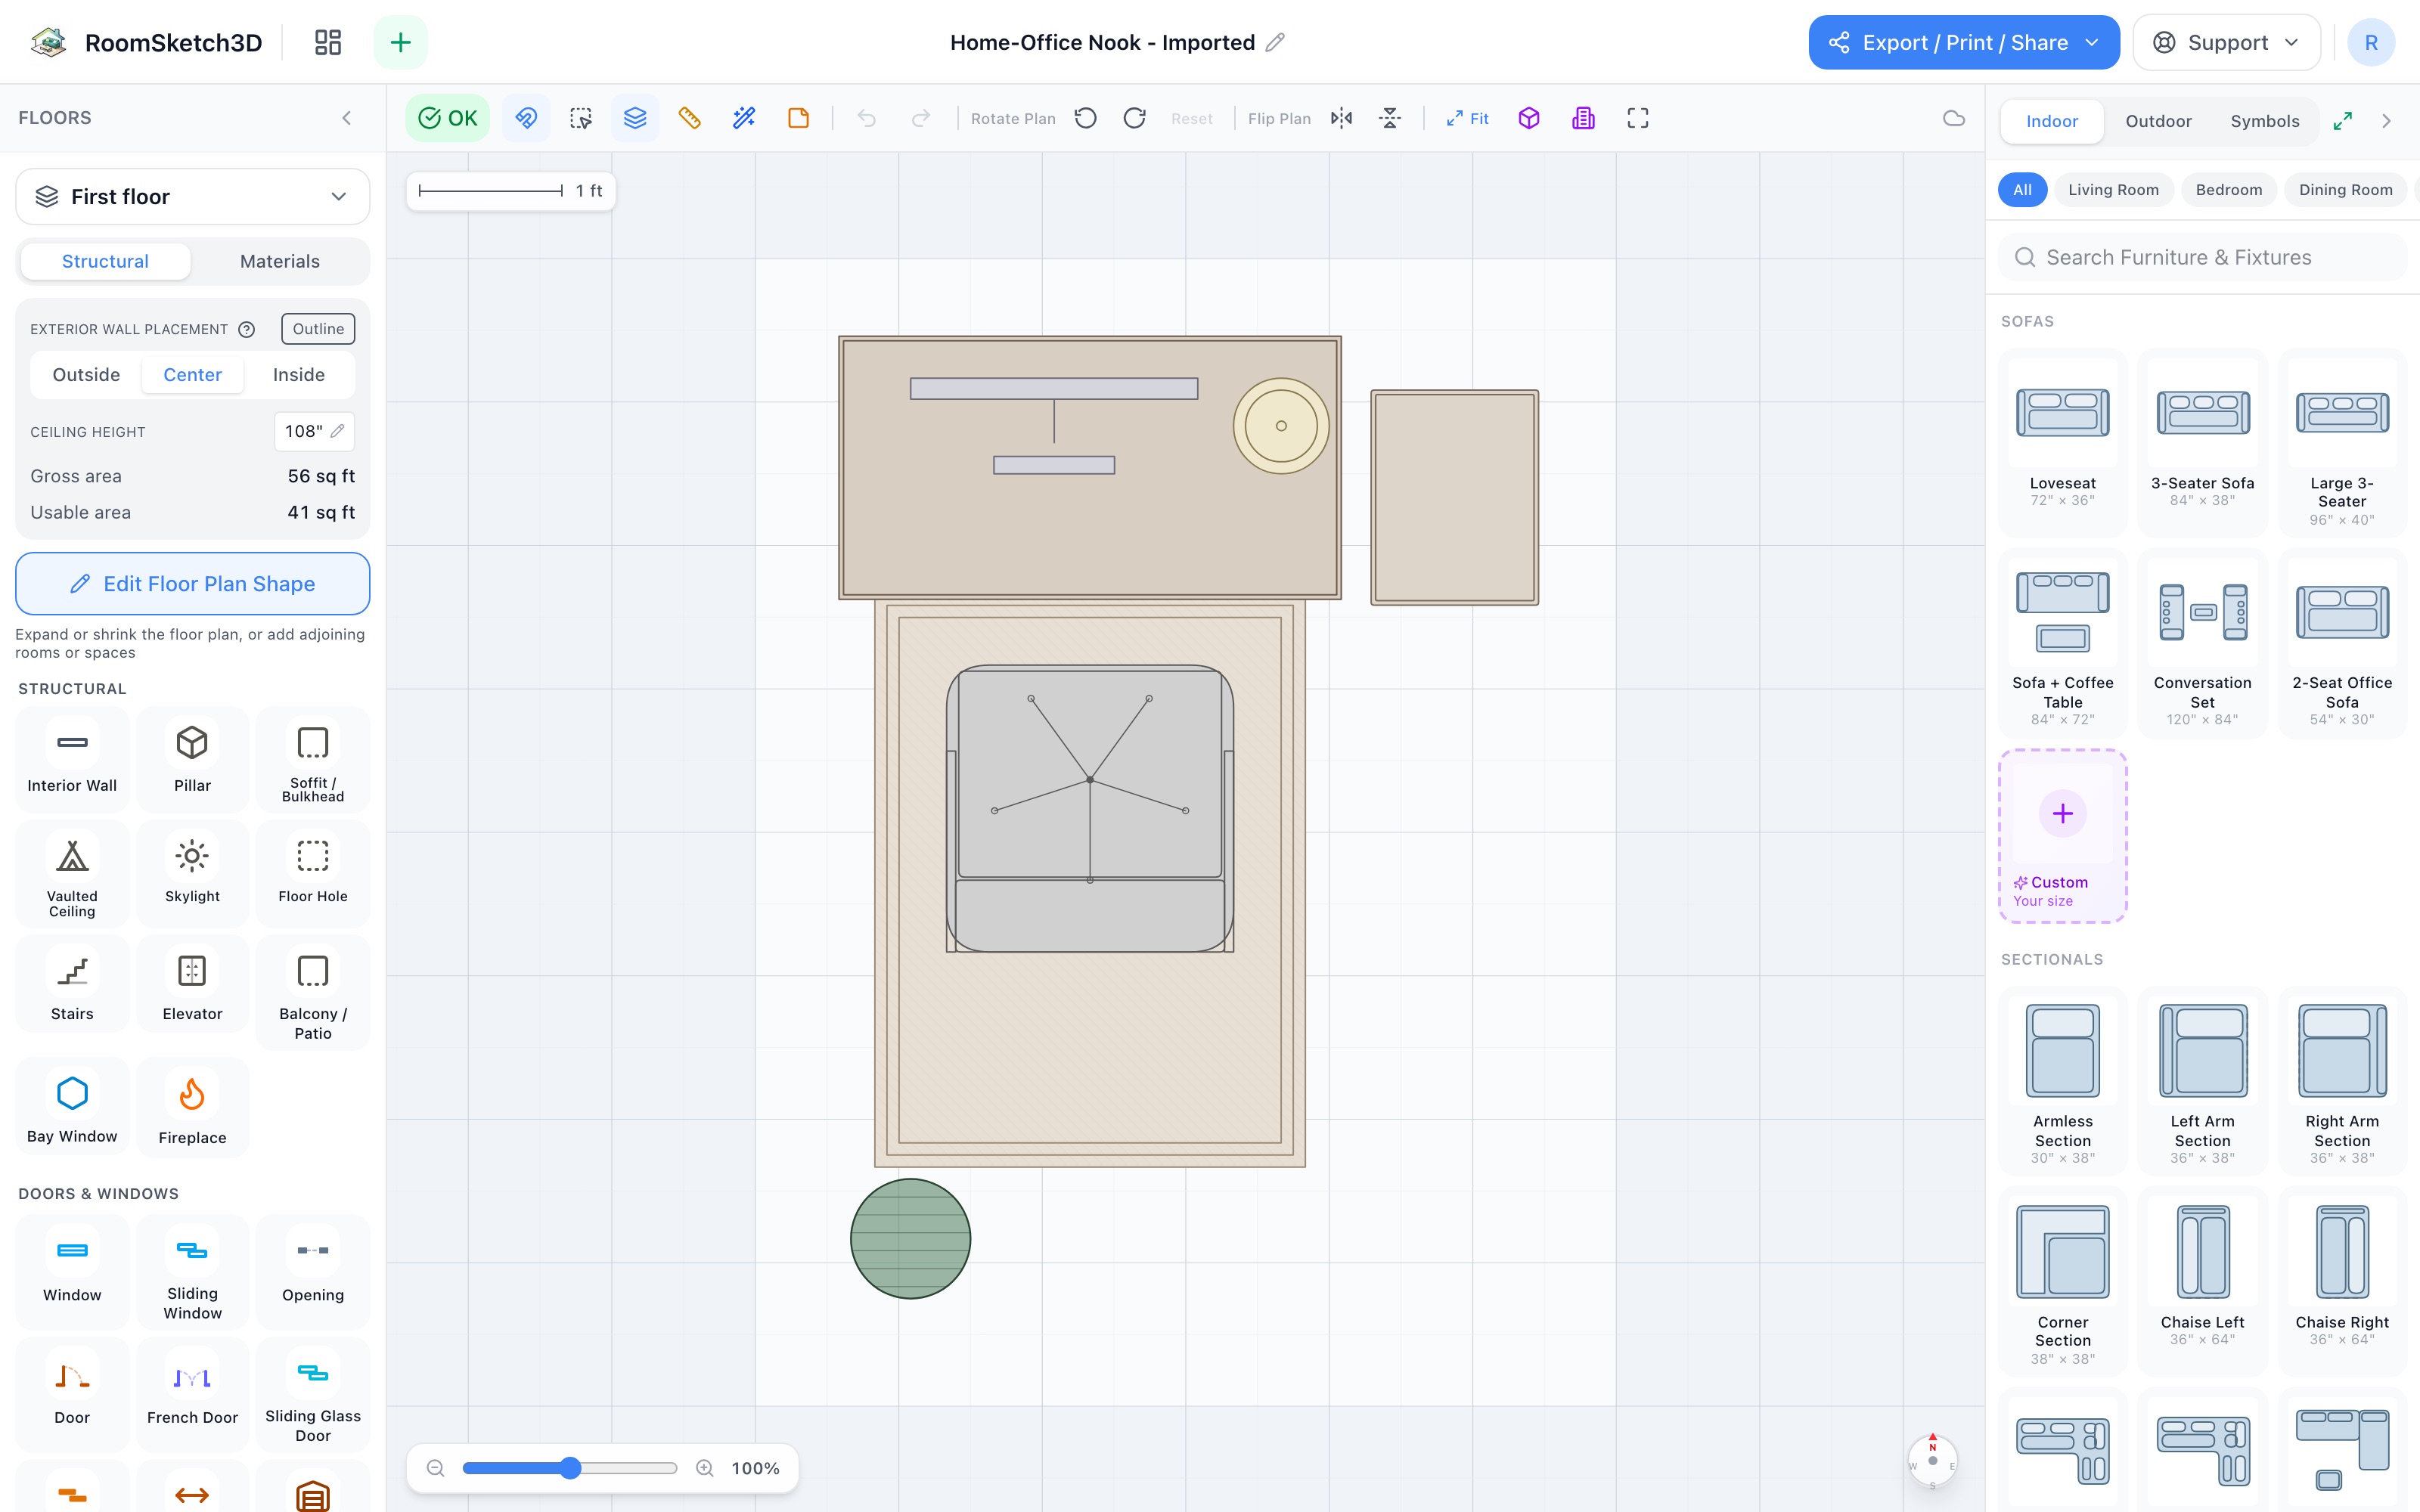Image resolution: width=2420 pixels, height=1512 pixels.
Task: Pick the French Door element
Action: pos(192,1394)
